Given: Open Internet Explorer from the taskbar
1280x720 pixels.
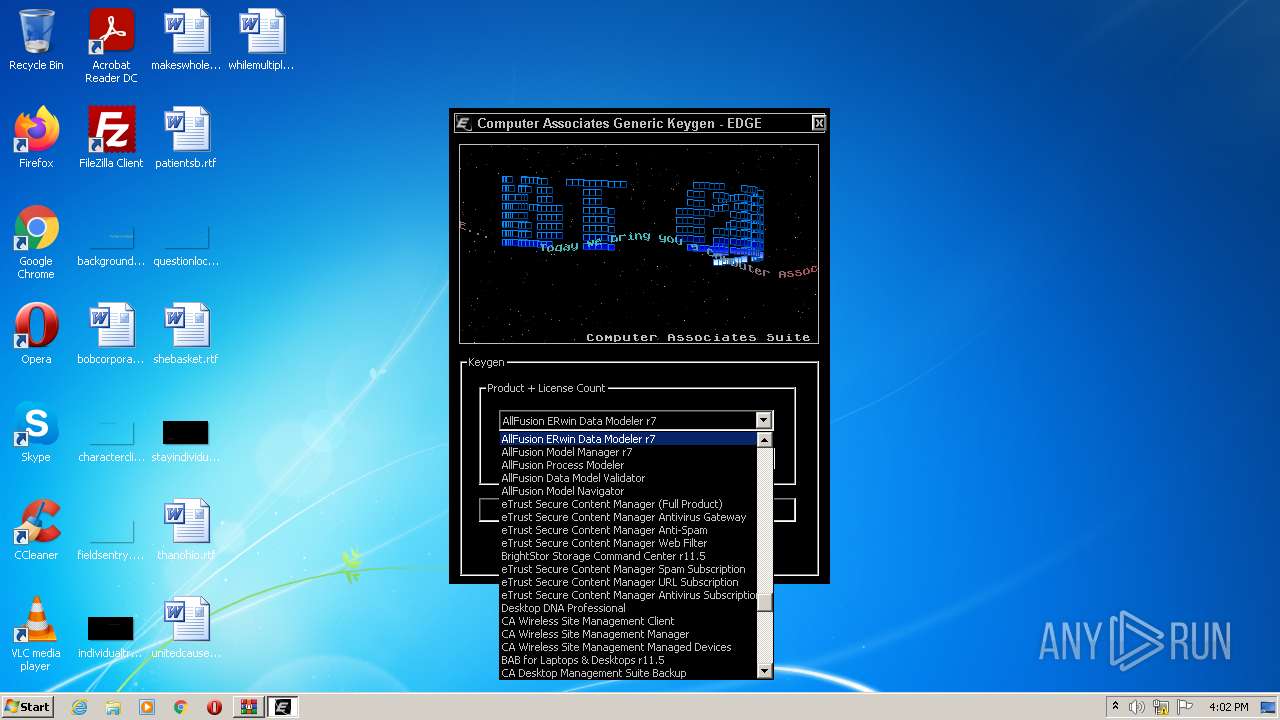Looking at the screenshot, I should (x=79, y=707).
